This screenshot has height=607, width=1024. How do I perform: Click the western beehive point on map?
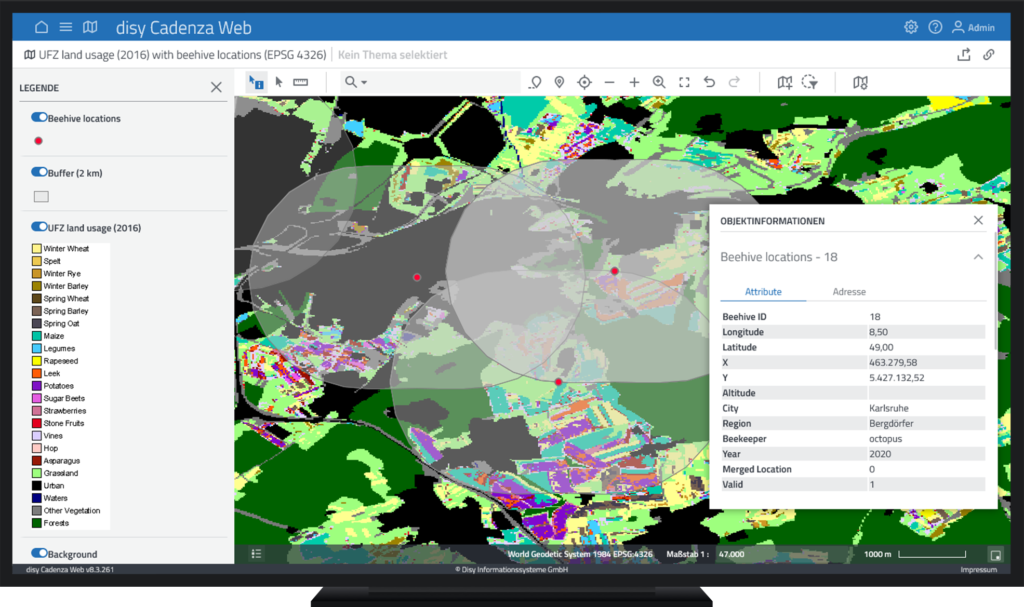coord(417,277)
